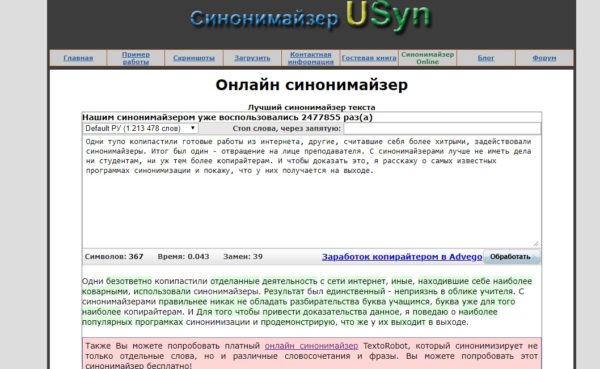Focus the Стоп слова input field

point(442,129)
